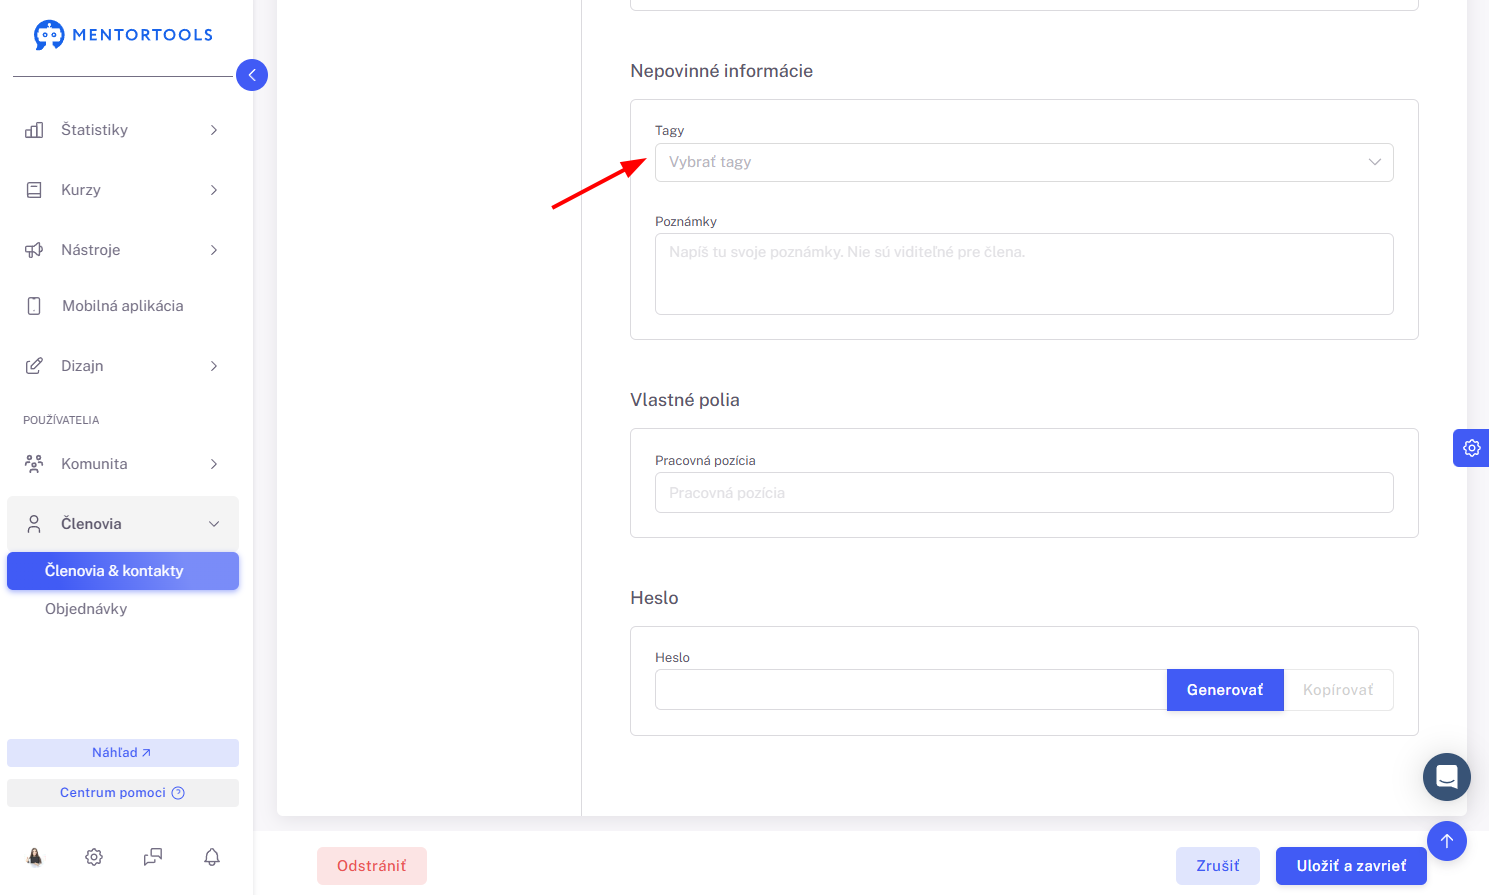Open the chat messages icon in the sidebar footer
This screenshot has height=895, width=1489.
[153, 857]
